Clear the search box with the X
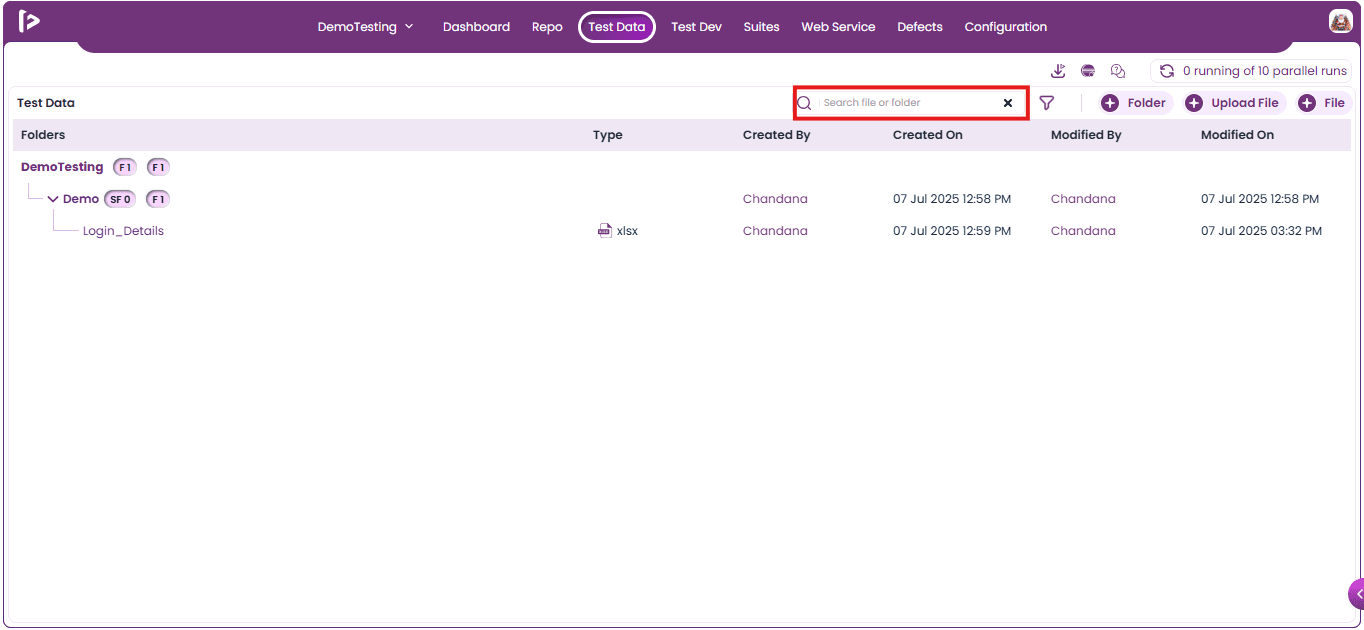Image resolution: width=1364 pixels, height=630 pixels. (1008, 103)
